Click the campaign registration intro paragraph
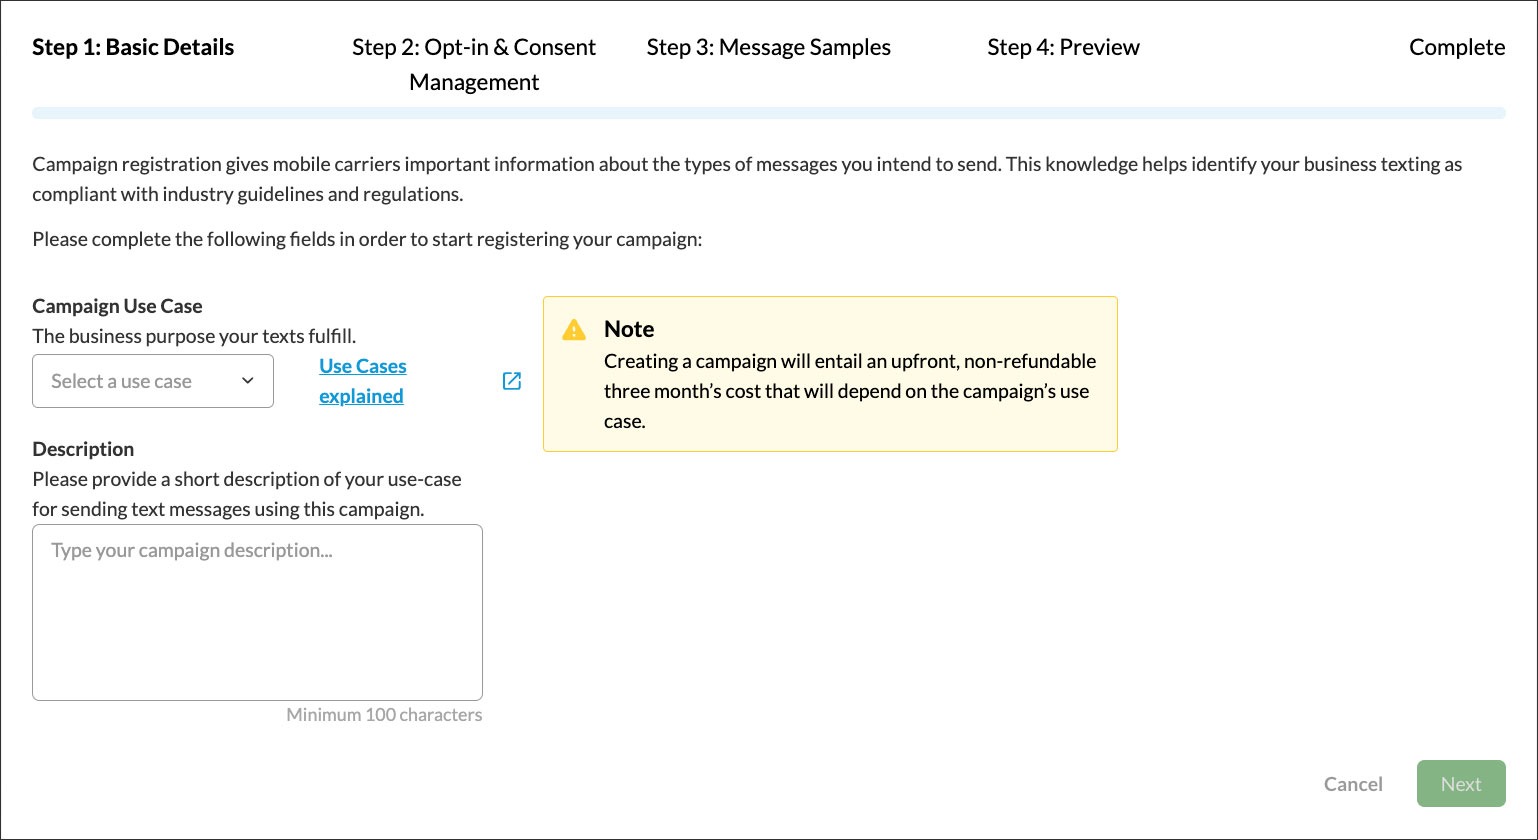1538x840 pixels. coord(747,178)
